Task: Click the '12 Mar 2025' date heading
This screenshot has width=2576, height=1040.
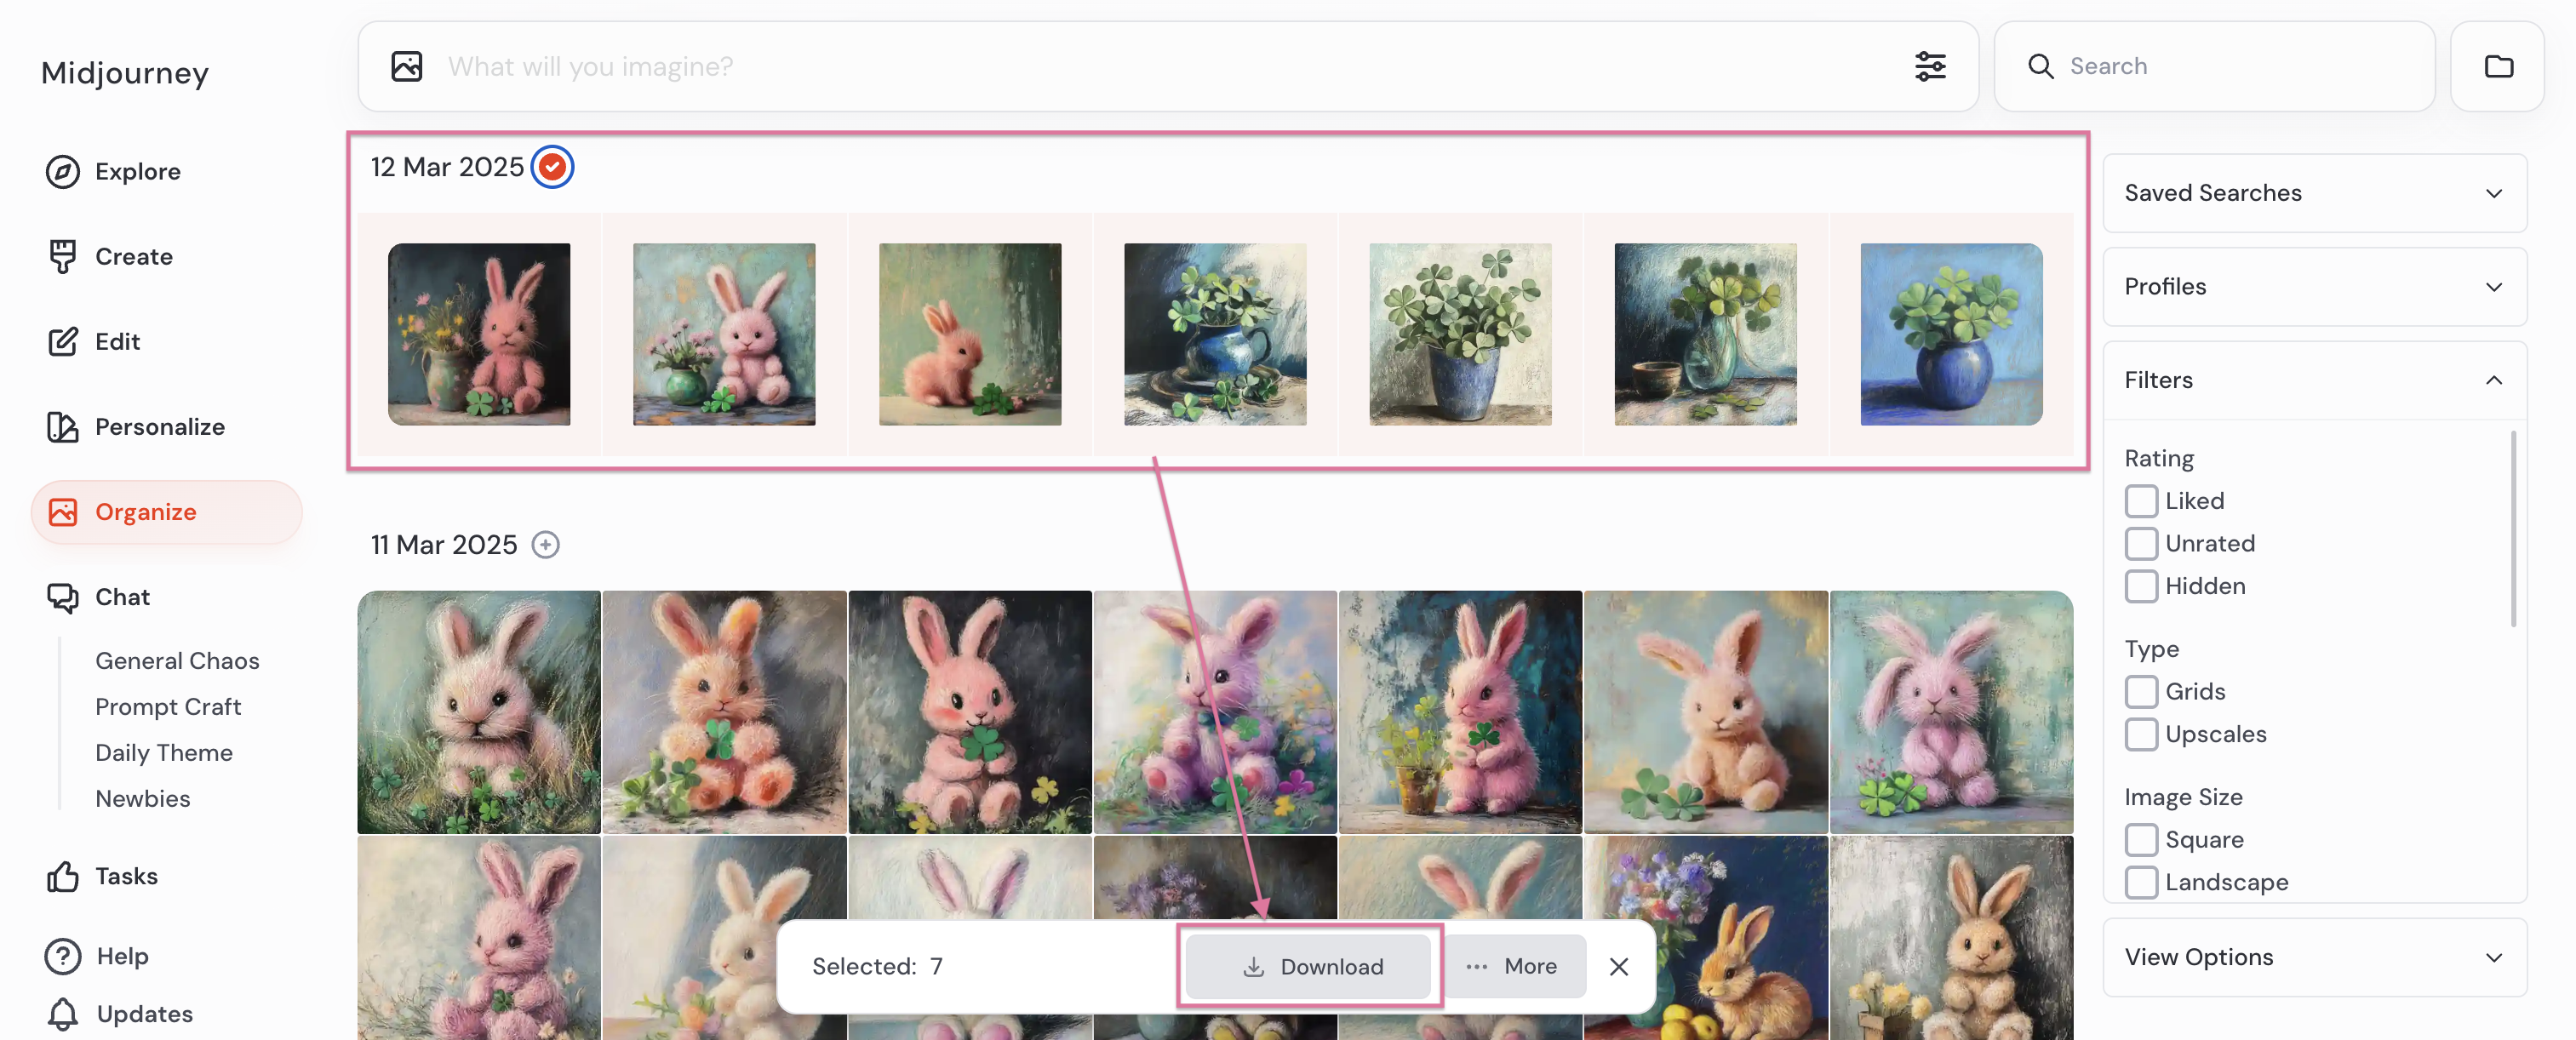Action: [447, 166]
